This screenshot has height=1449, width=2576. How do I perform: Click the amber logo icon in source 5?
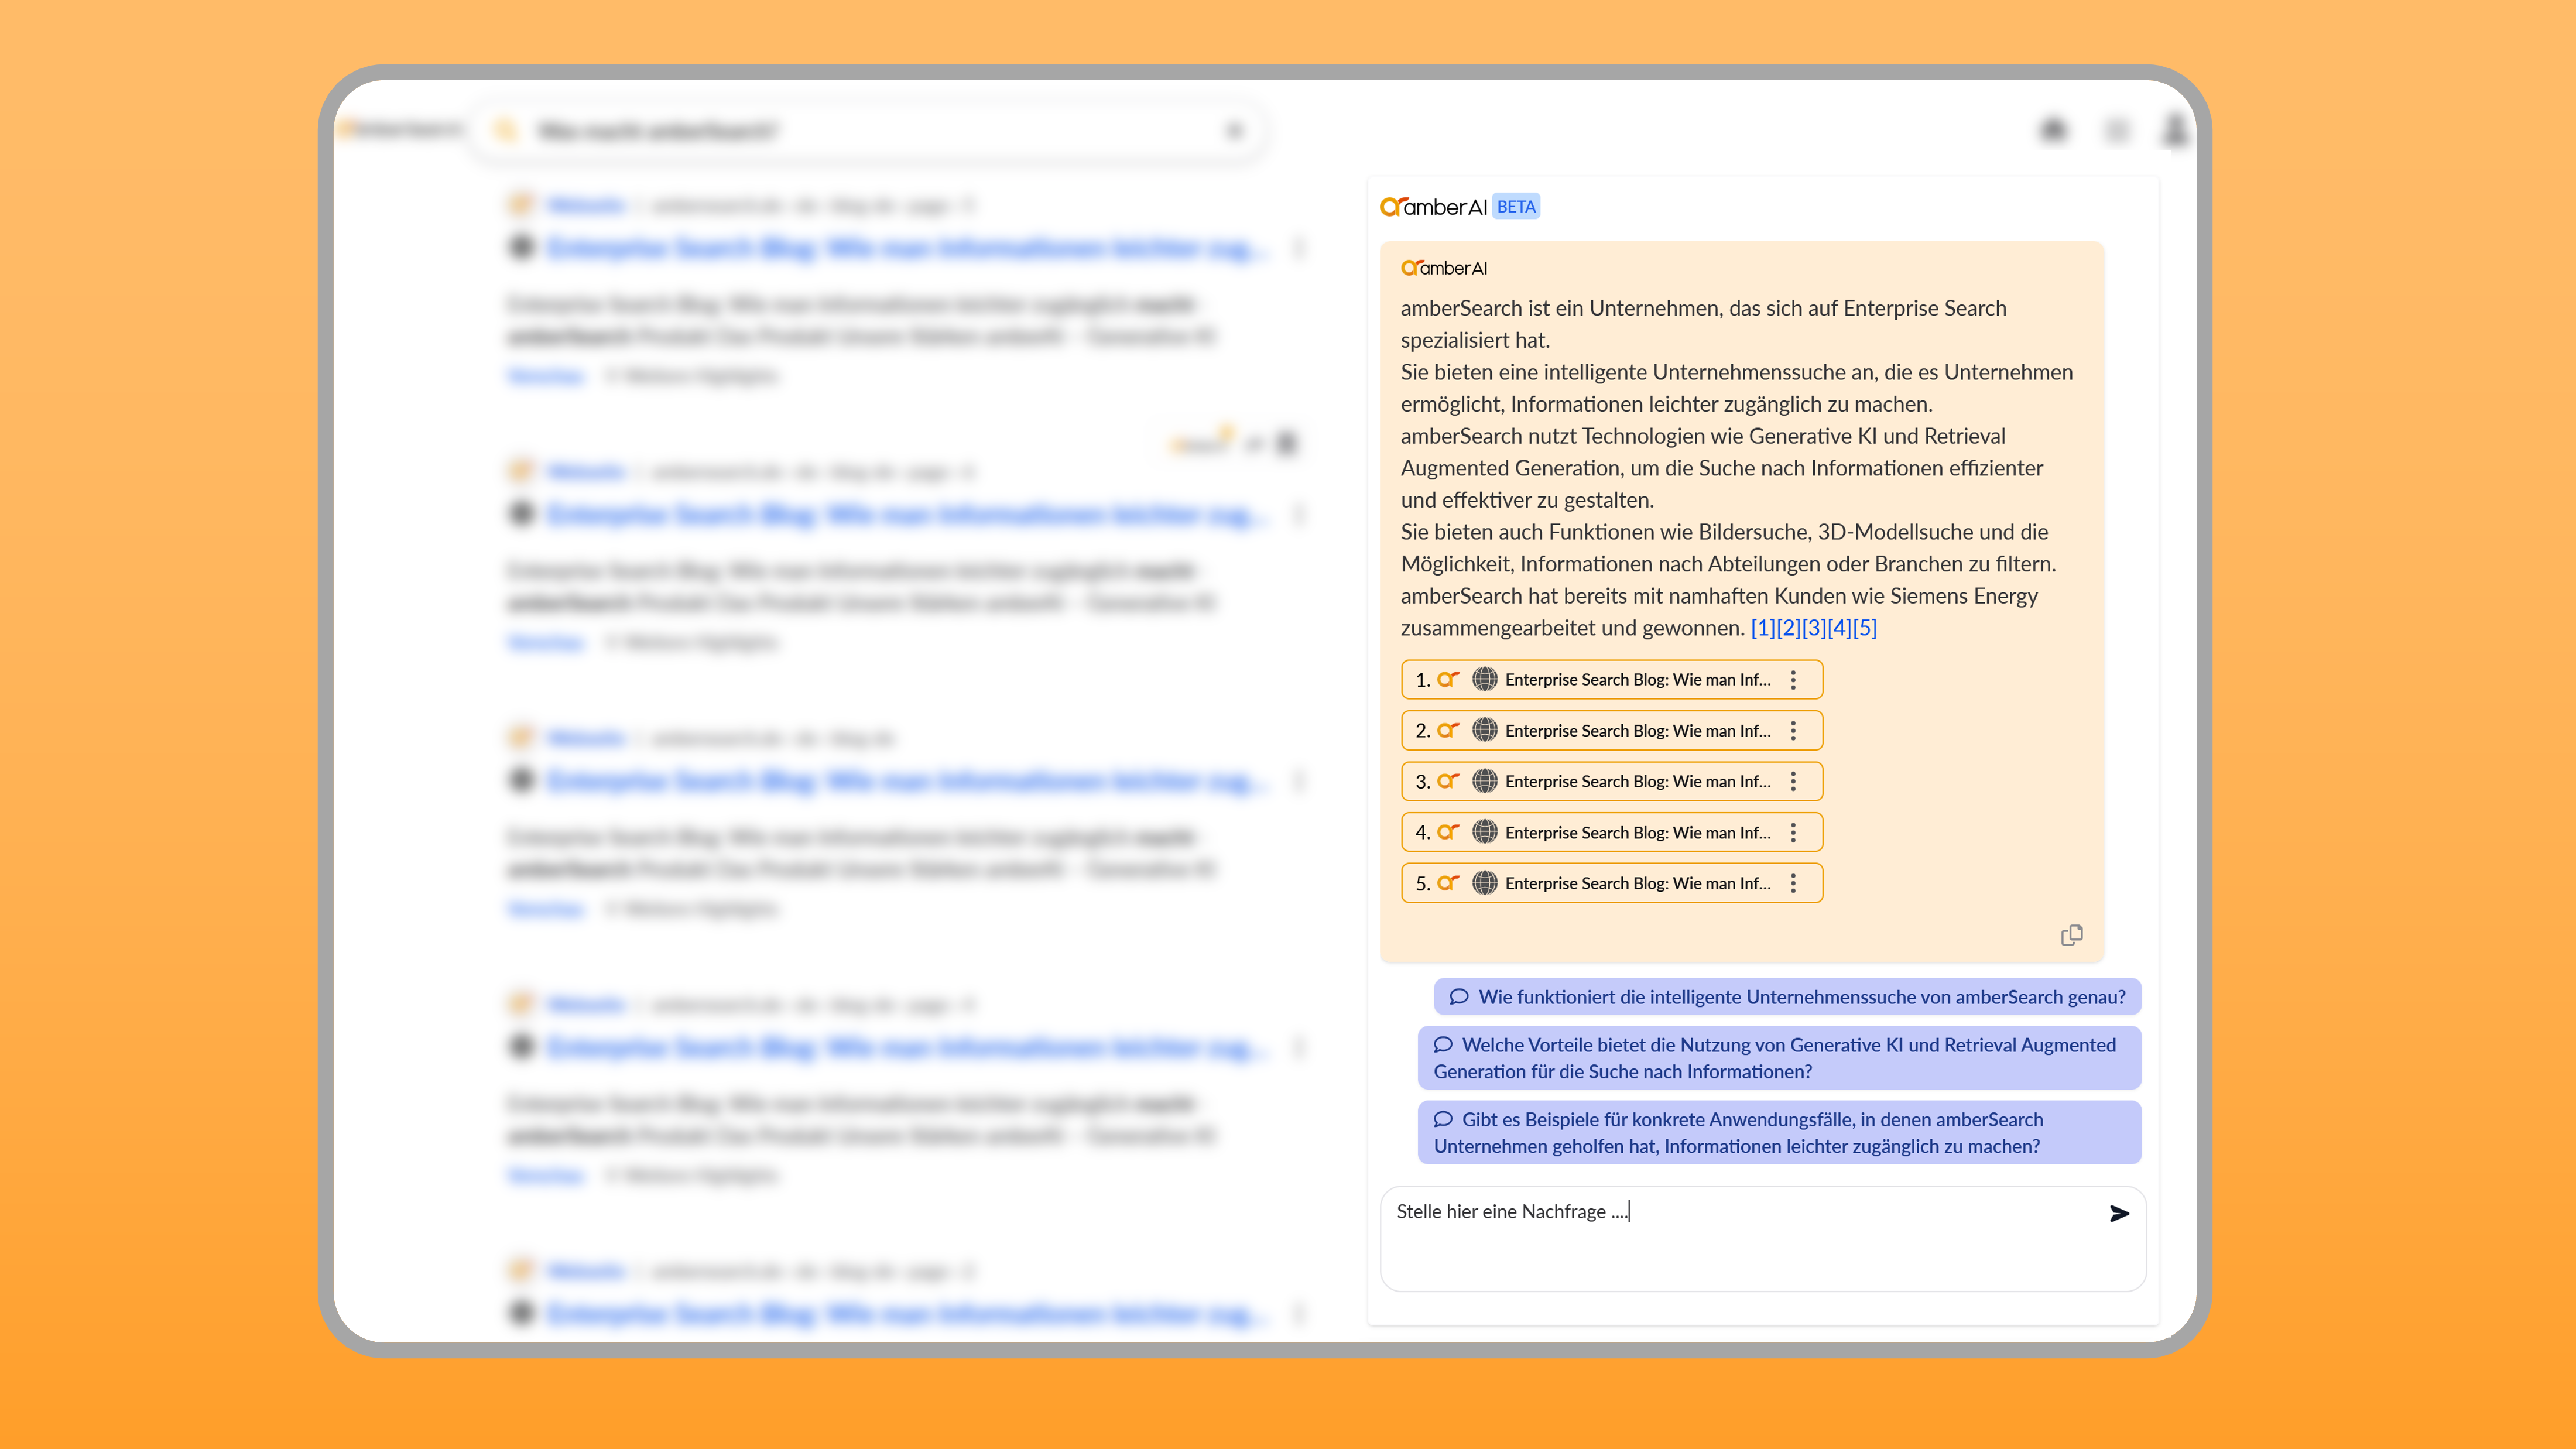coord(1448,883)
